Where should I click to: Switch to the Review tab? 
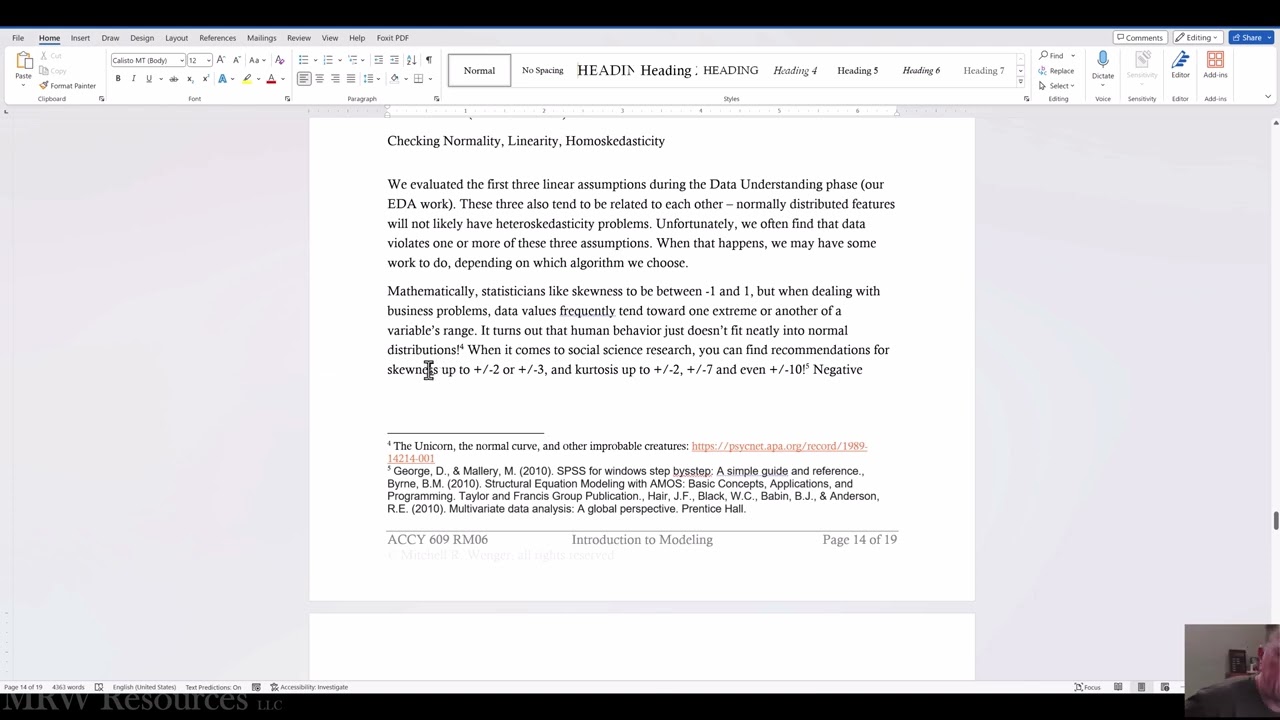tap(298, 38)
